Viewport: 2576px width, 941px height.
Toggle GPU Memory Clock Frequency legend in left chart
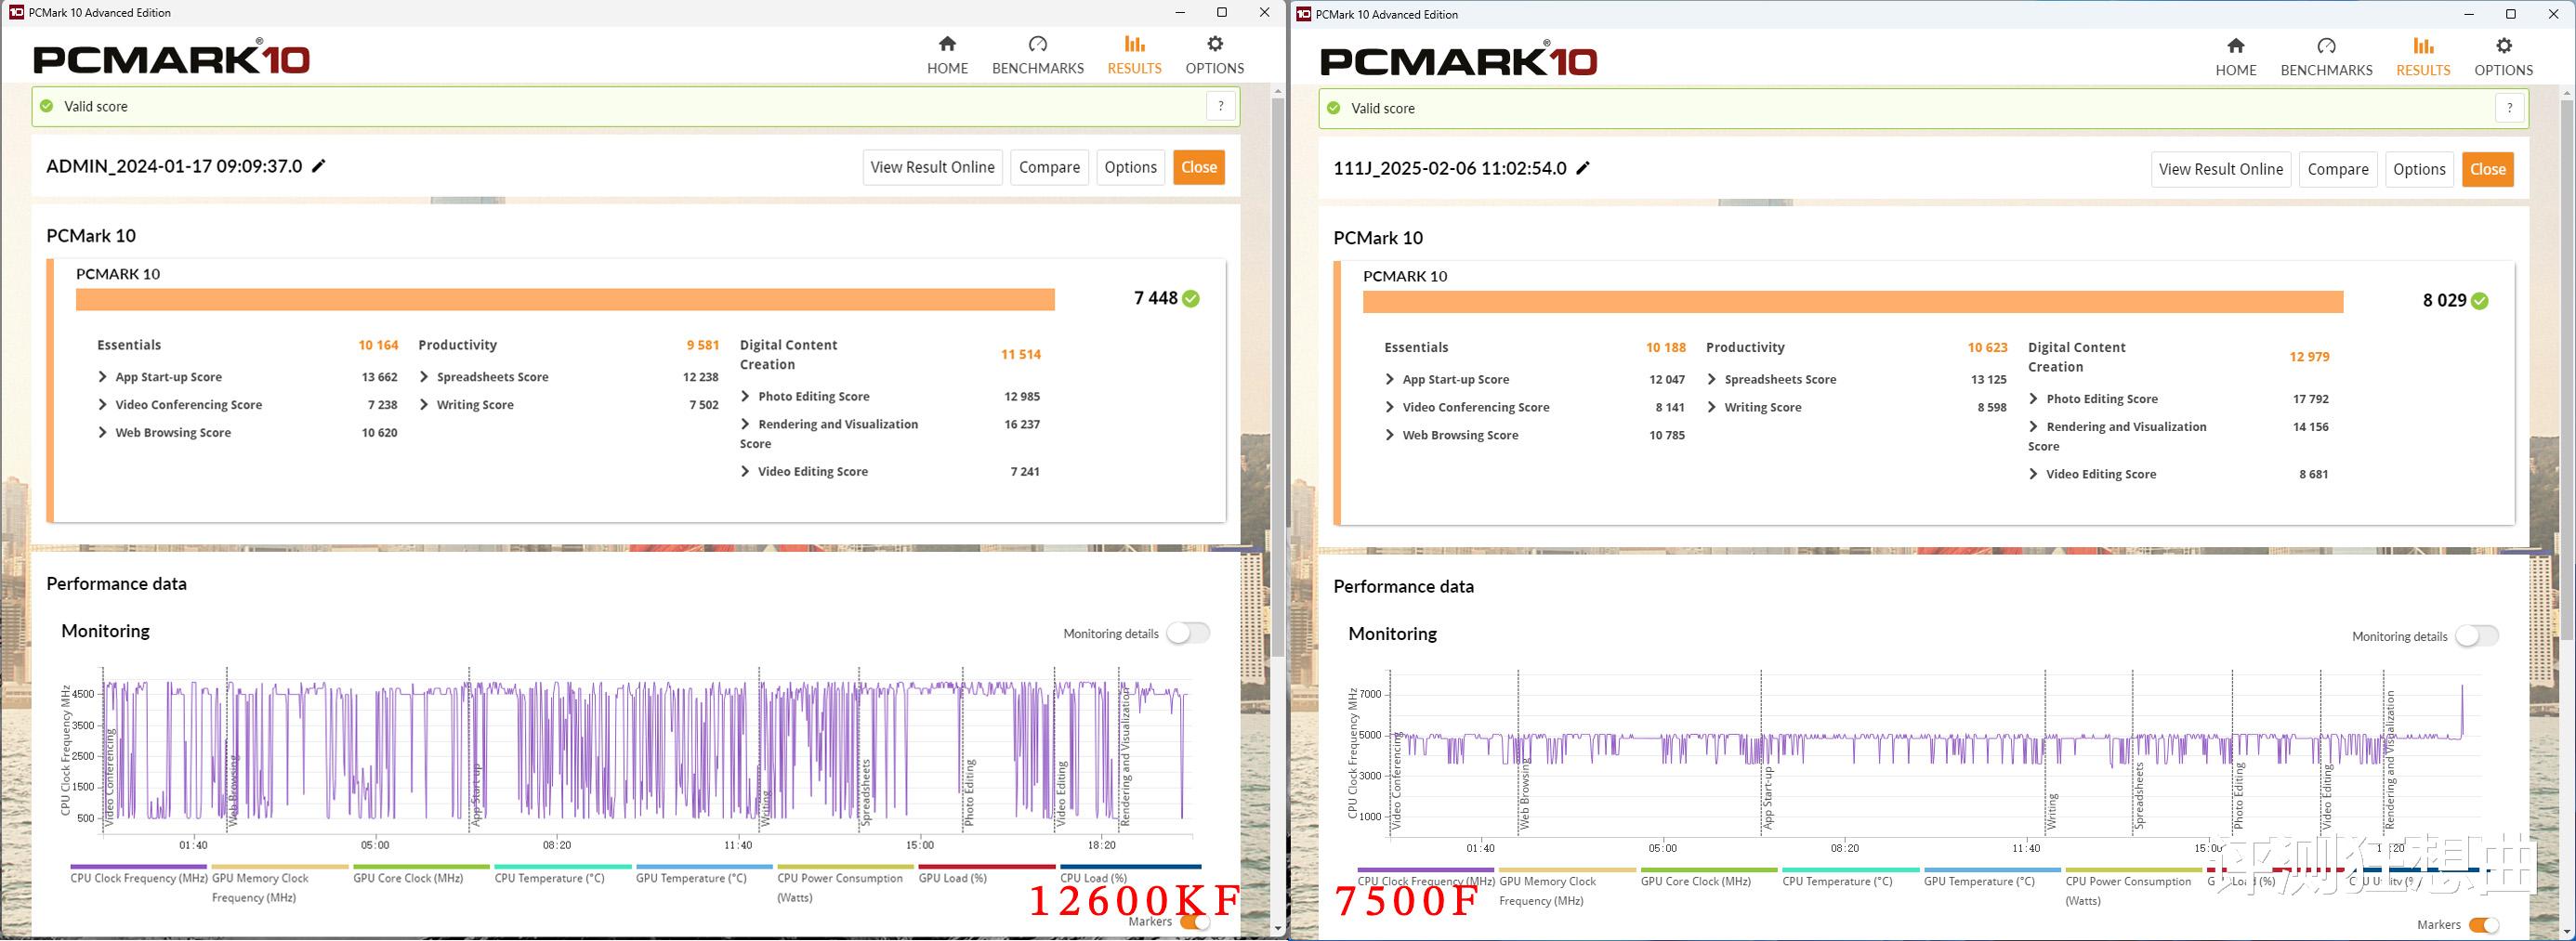click(280, 884)
